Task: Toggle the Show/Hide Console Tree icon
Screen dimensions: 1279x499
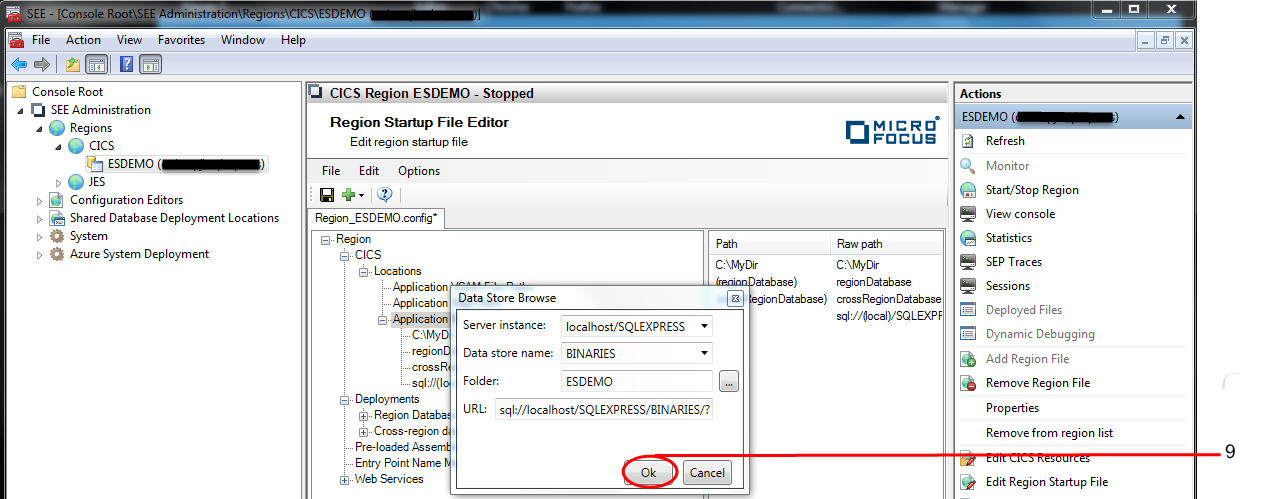Action: tap(97, 64)
